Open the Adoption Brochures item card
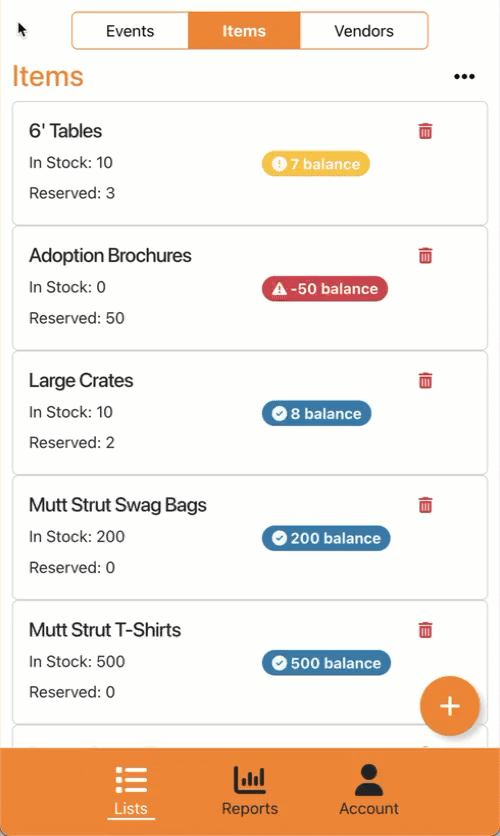The width and height of the screenshot is (500, 836). point(250,288)
